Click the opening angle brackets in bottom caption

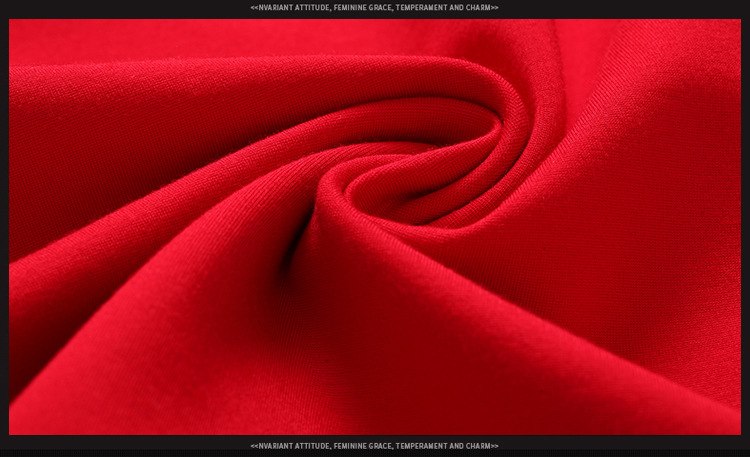click(254, 446)
